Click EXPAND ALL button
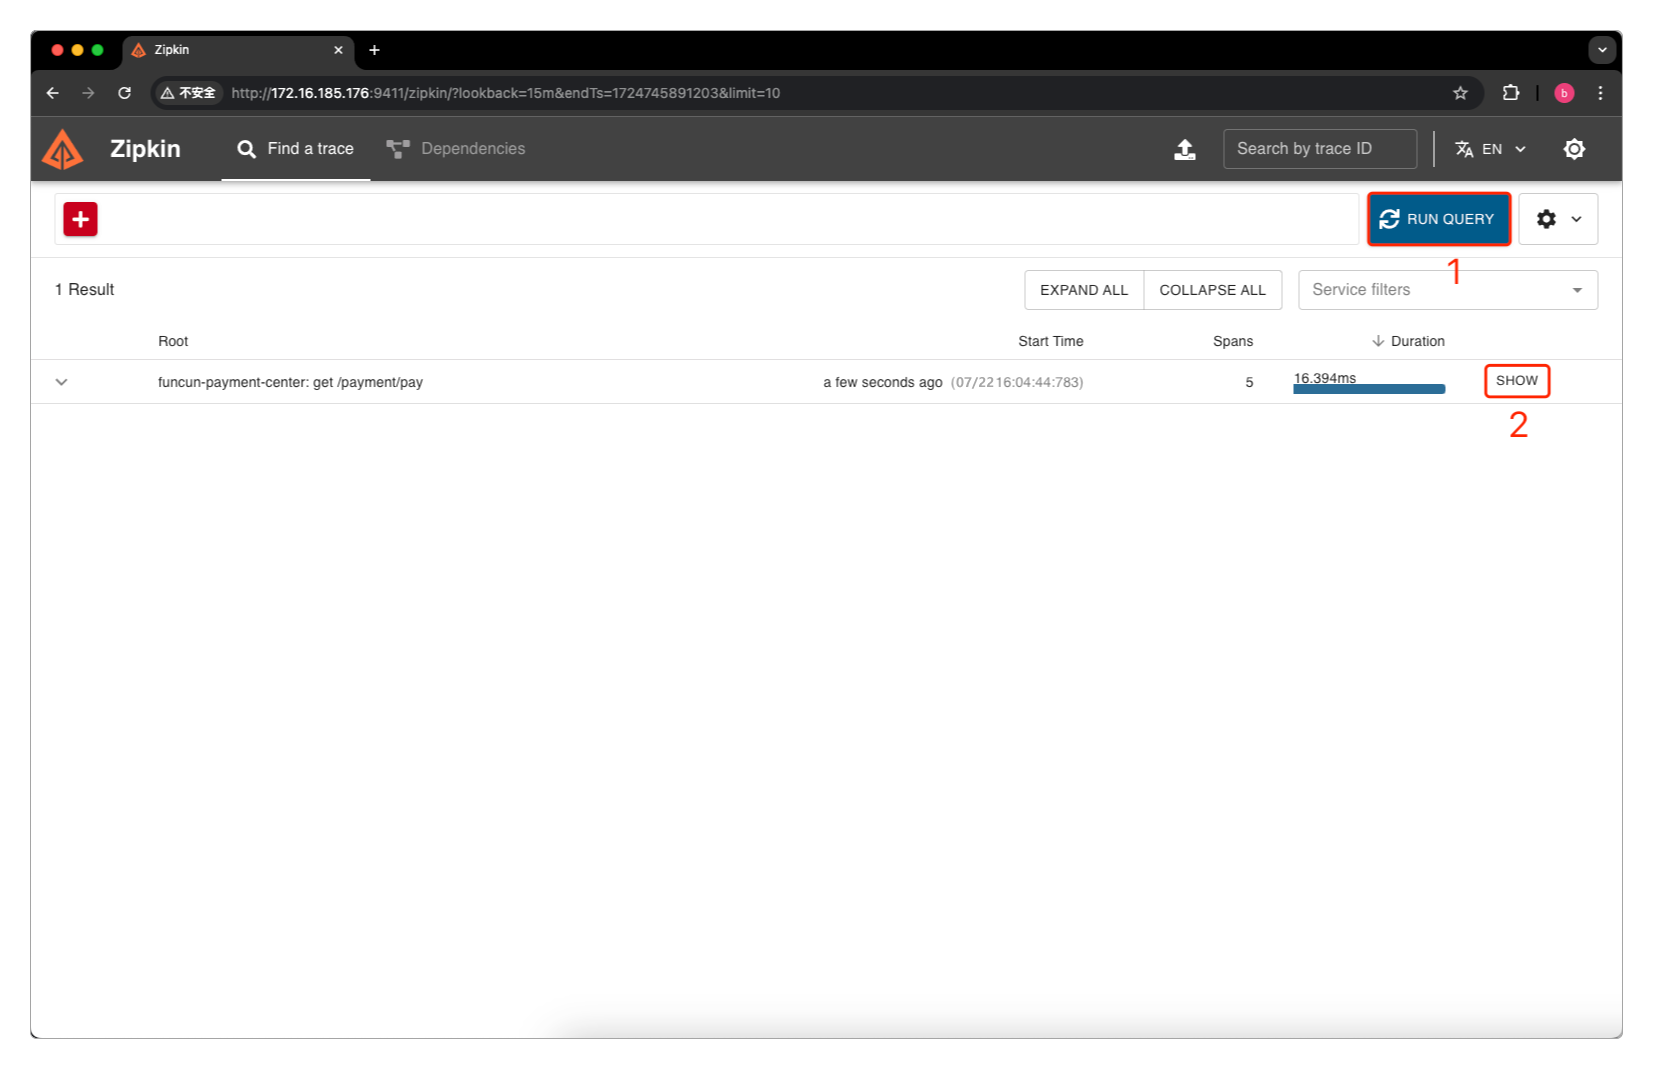Viewport: 1653px width, 1069px height. coord(1084,290)
